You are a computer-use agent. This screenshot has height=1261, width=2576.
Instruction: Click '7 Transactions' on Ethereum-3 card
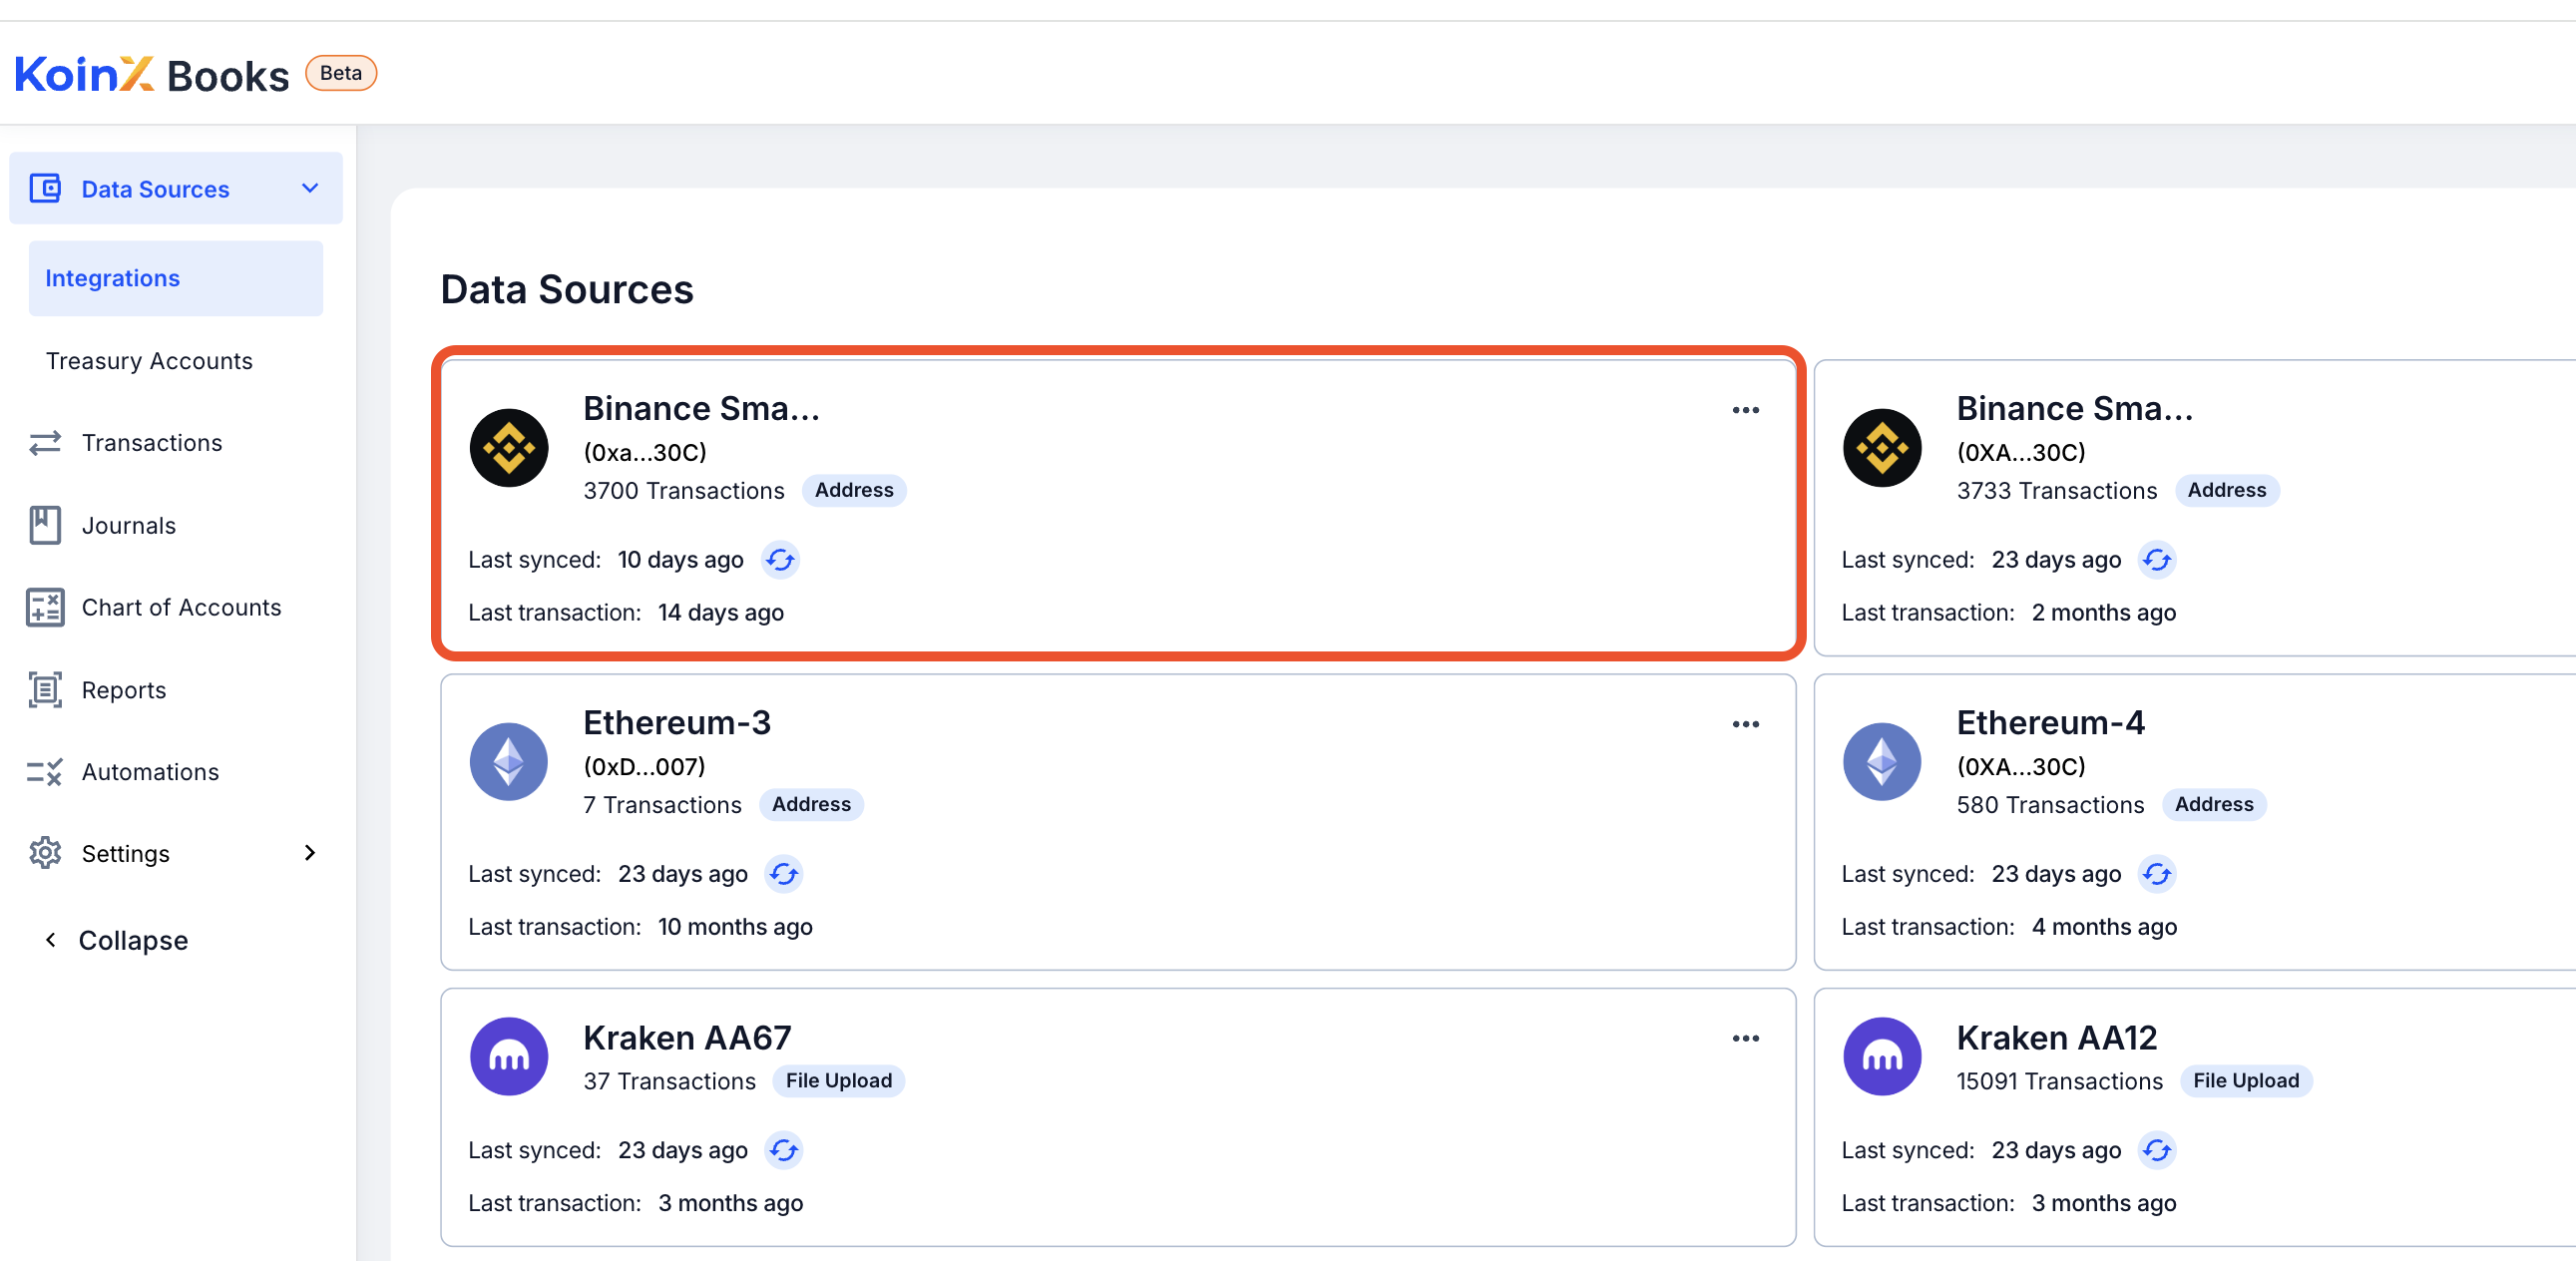pos(663,805)
